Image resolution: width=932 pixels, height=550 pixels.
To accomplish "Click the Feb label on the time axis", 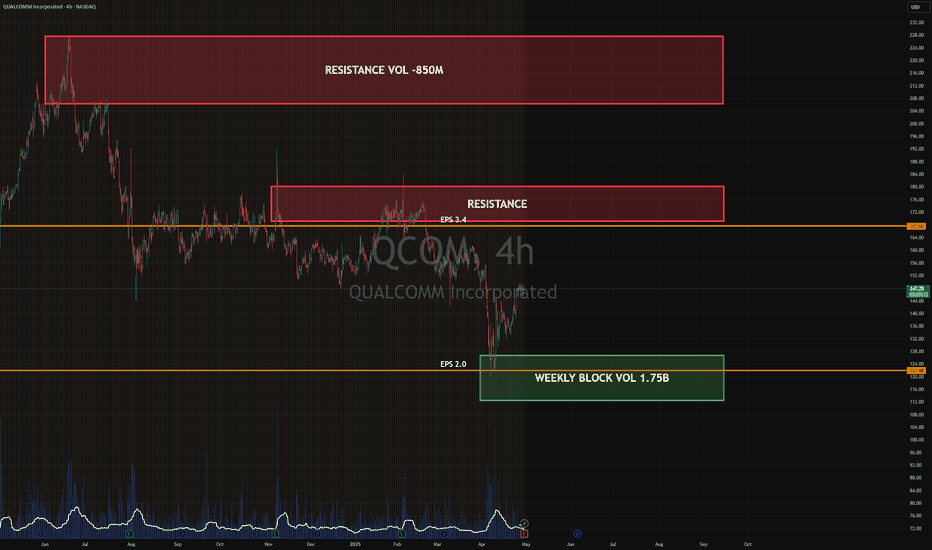I will click(x=397, y=544).
